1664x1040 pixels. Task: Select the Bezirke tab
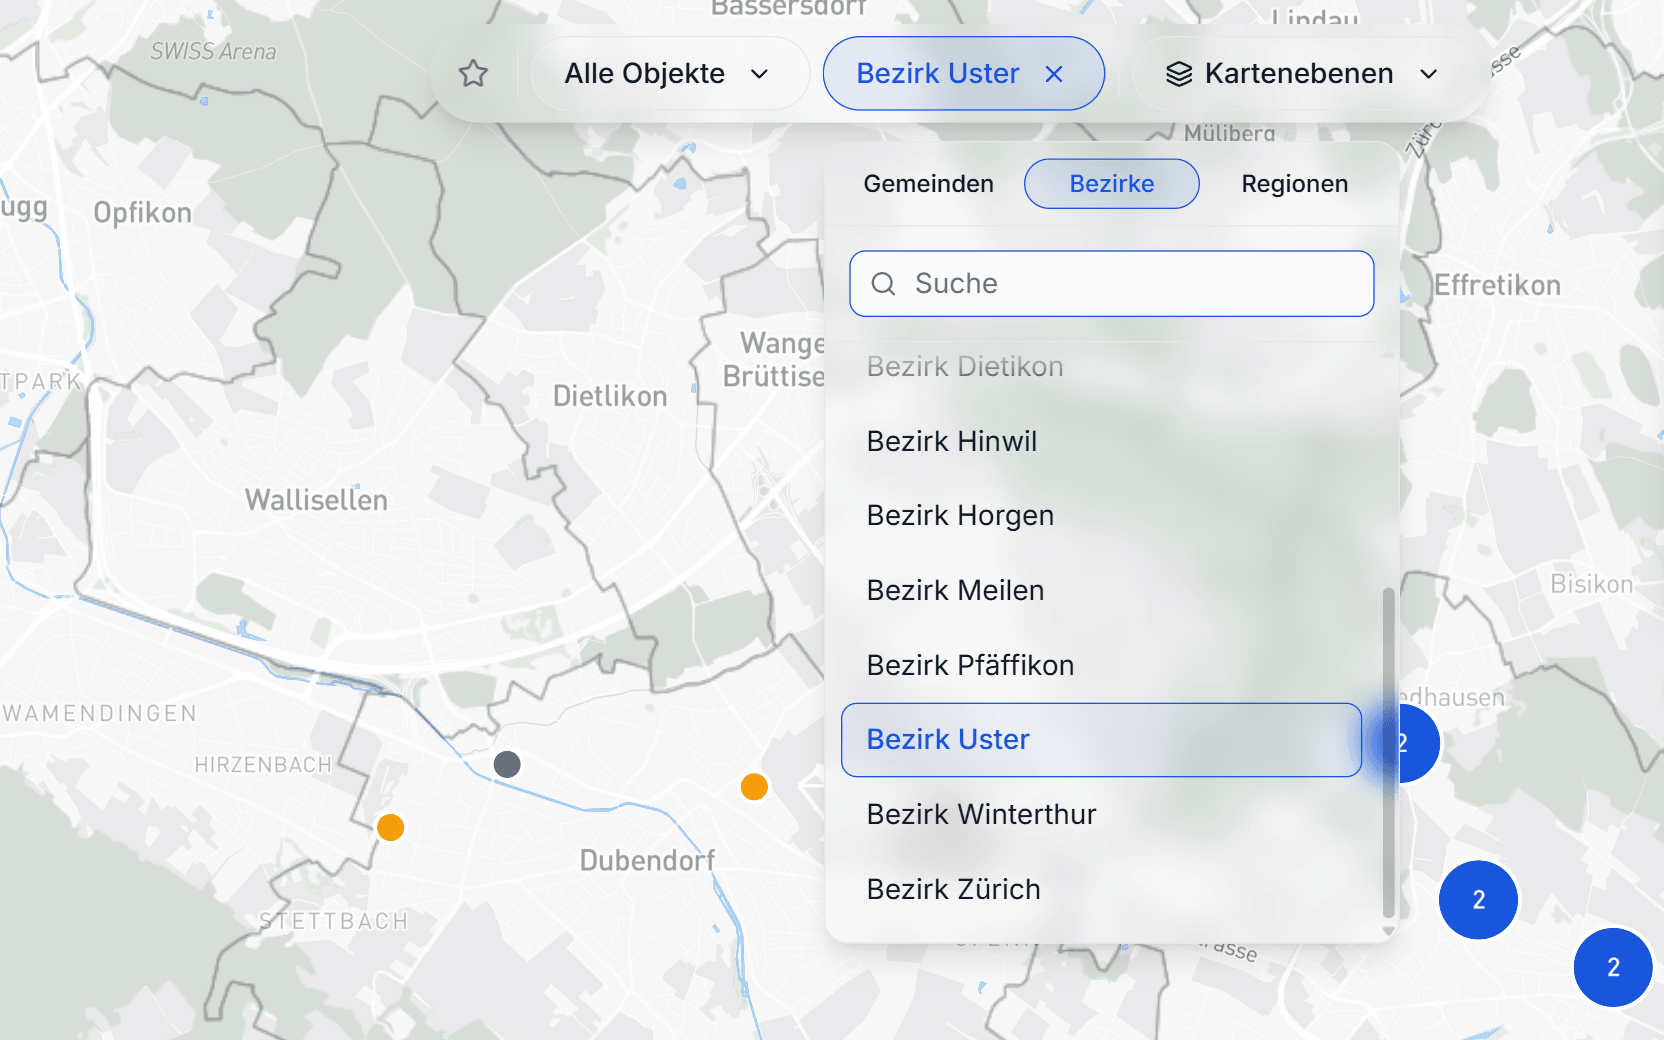[x=1112, y=184]
